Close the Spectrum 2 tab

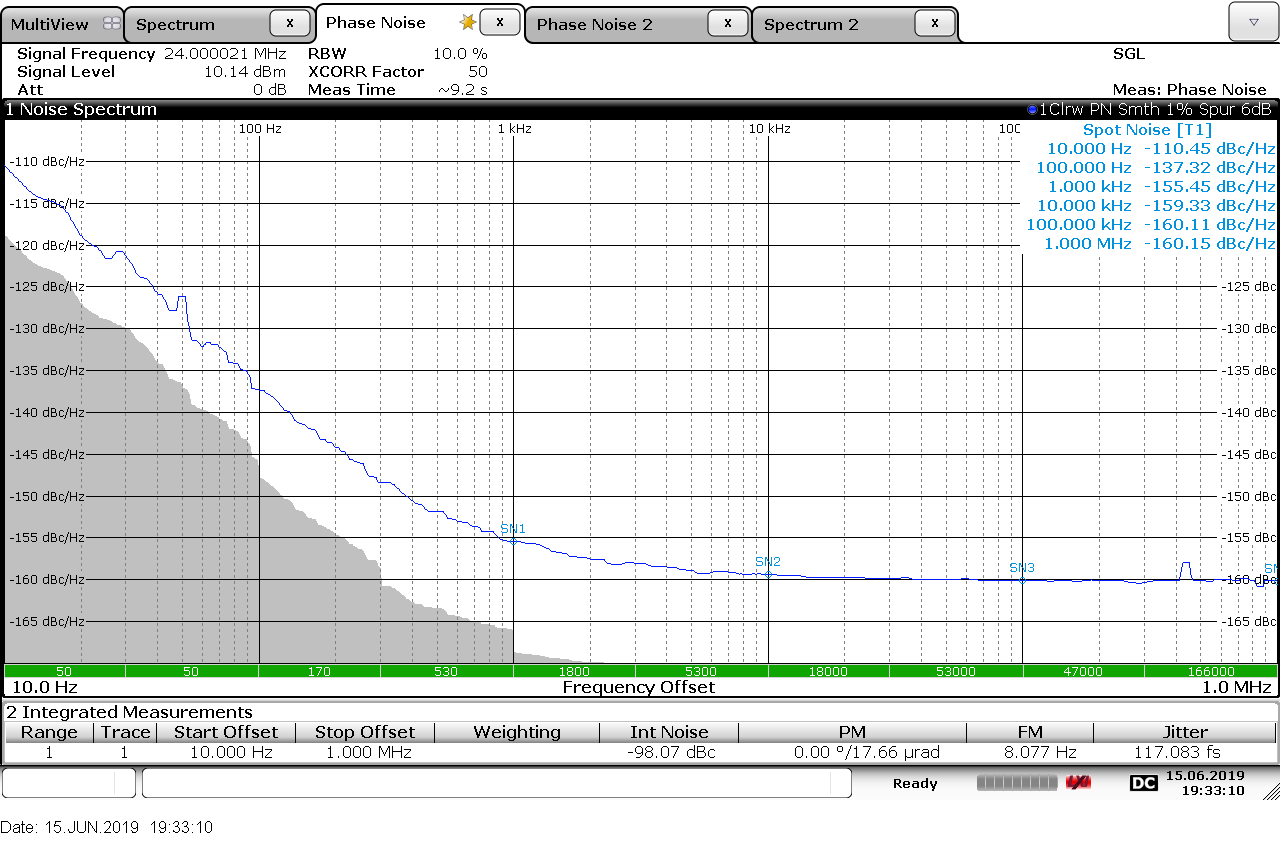(934, 23)
